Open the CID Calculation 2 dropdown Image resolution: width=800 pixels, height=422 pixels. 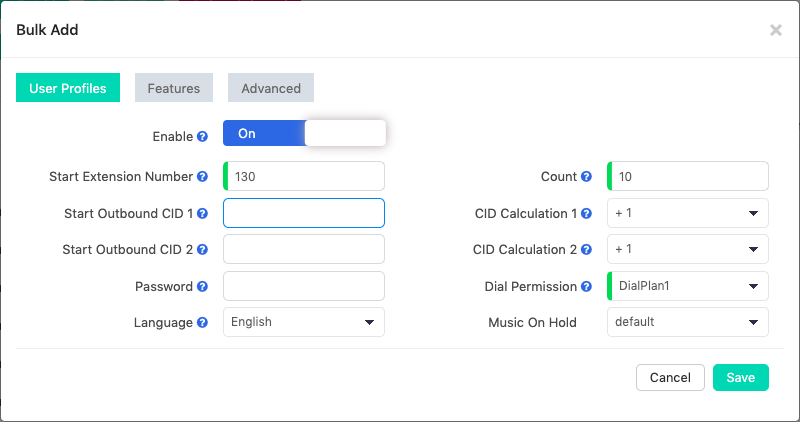click(688, 250)
